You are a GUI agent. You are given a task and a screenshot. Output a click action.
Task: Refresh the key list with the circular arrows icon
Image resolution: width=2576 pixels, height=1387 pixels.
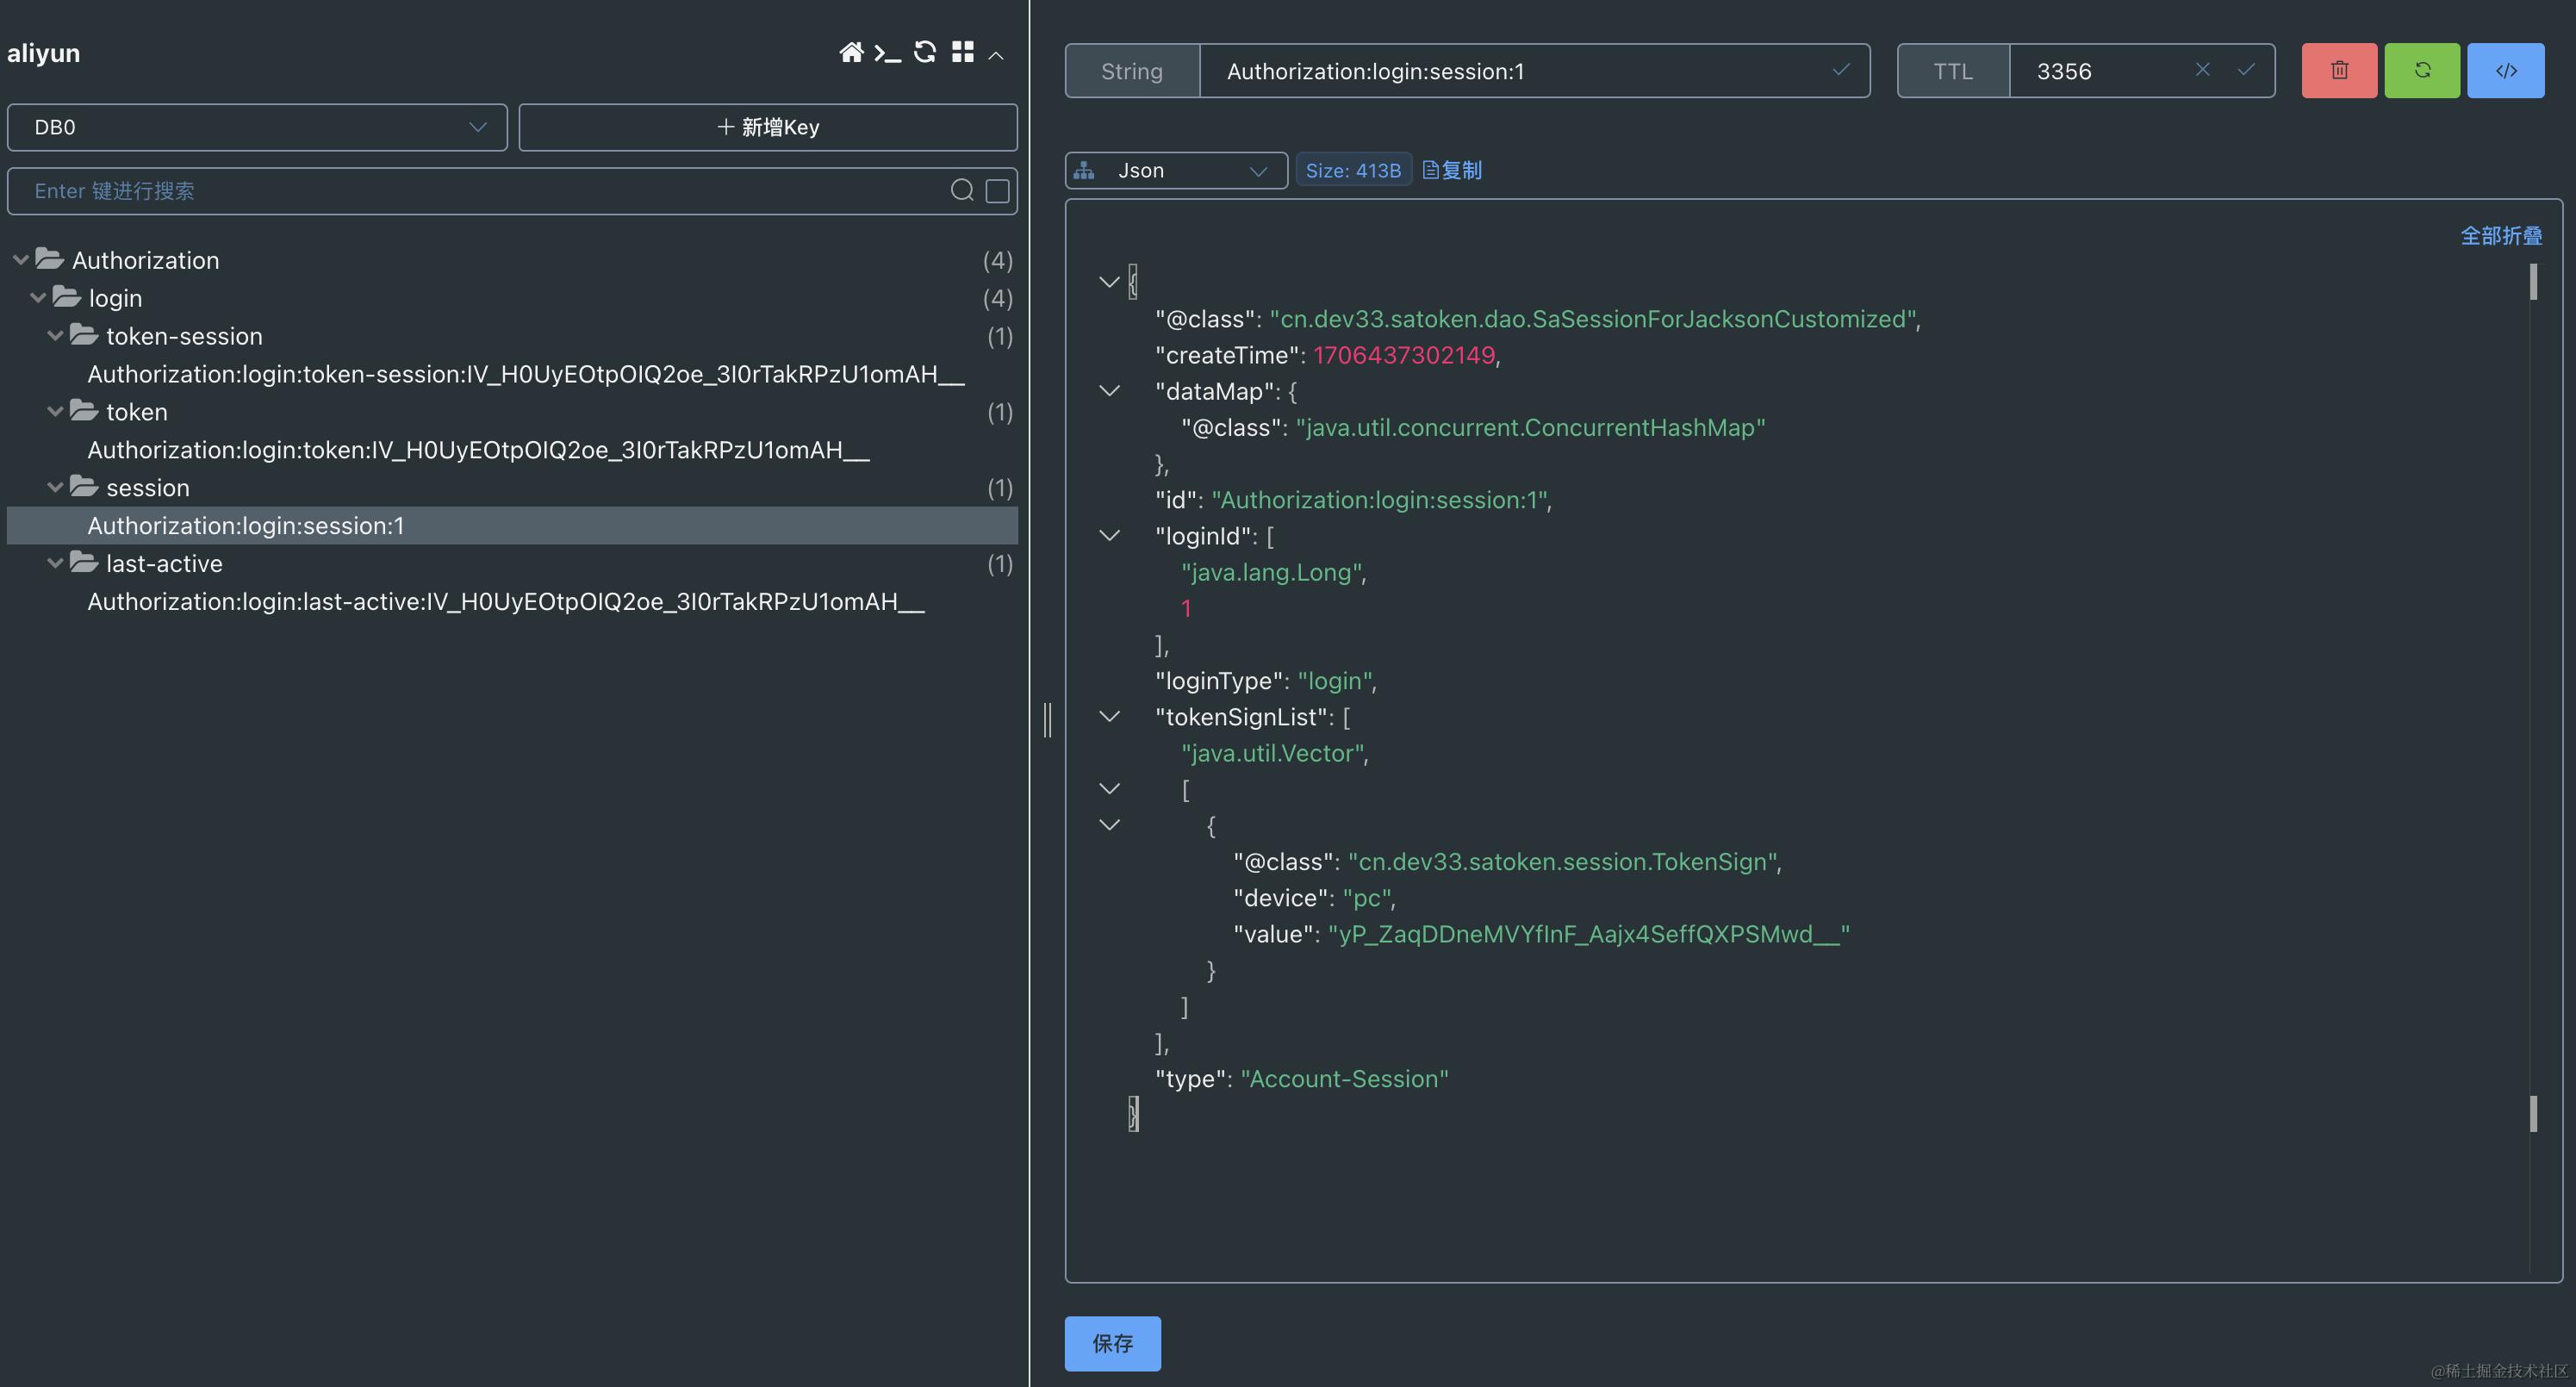(925, 52)
